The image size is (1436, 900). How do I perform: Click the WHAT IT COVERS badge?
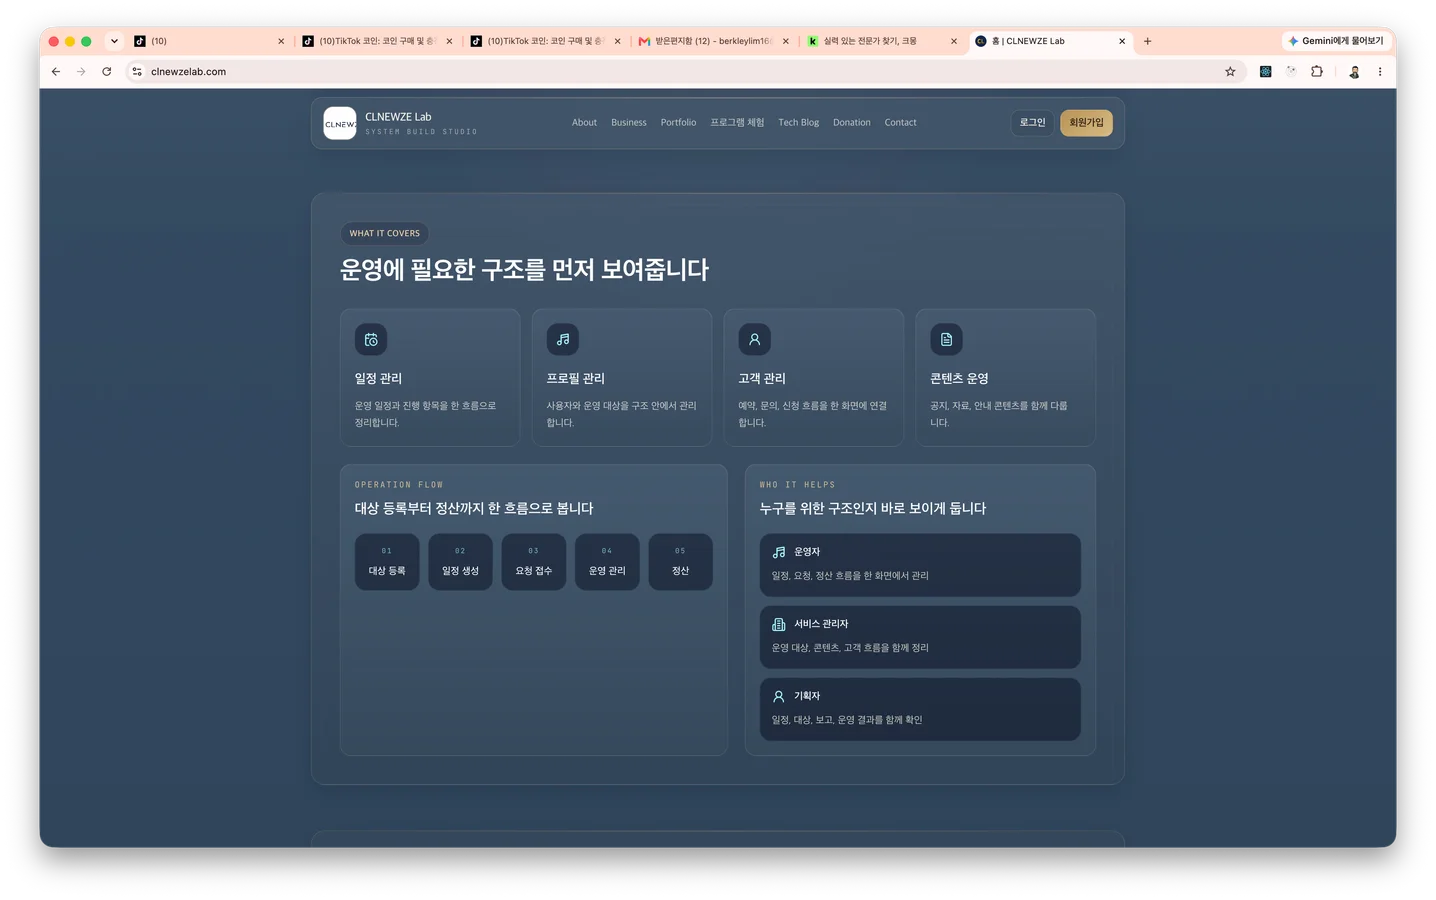pyautogui.click(x=385, y=234)
